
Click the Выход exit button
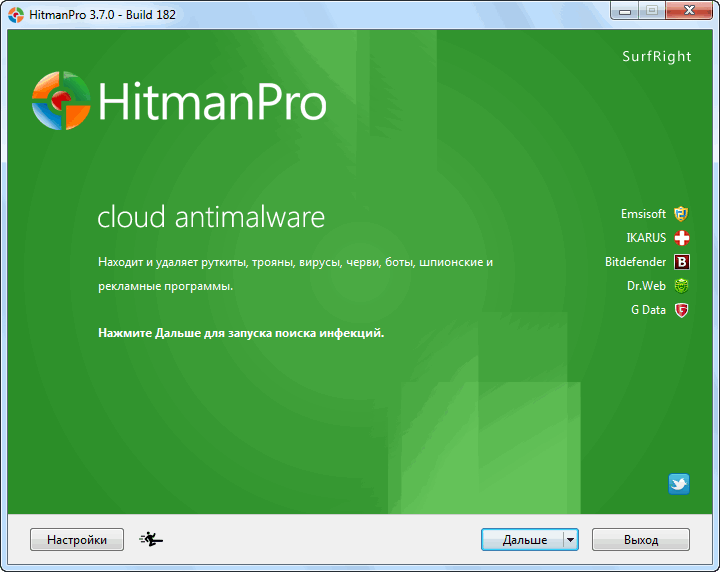(x=641, y=539)
